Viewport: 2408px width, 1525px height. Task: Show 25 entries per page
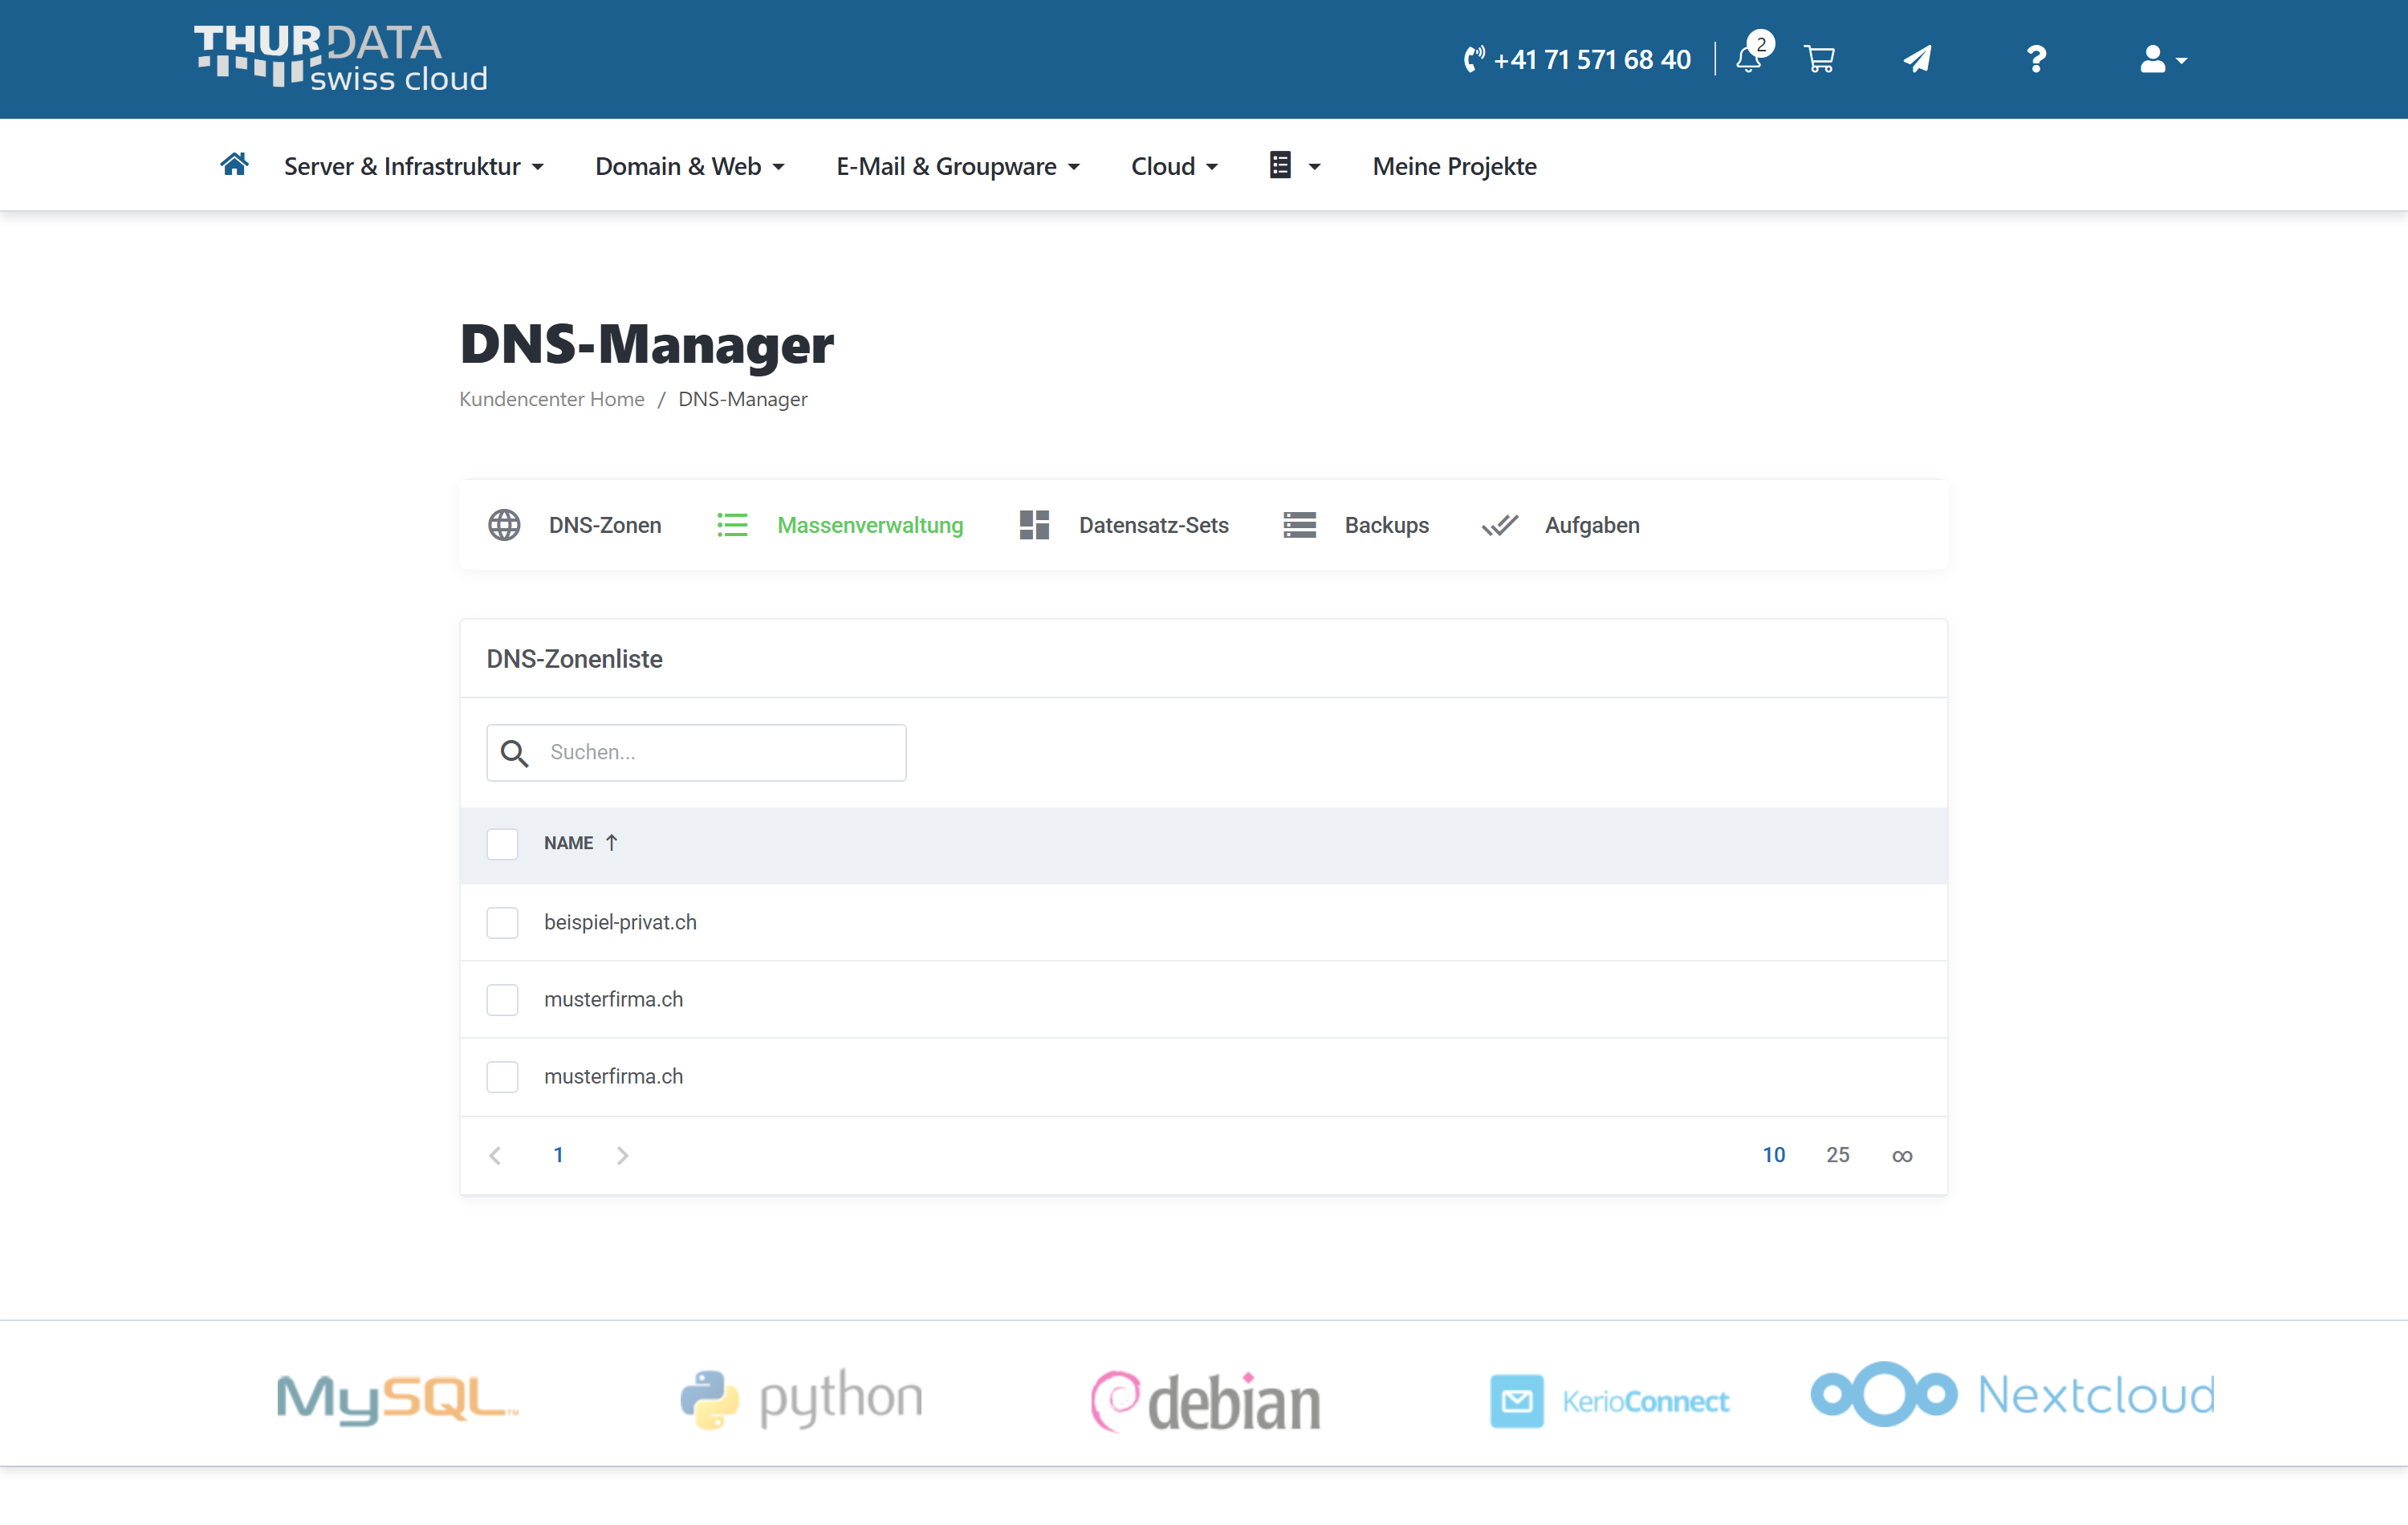coord(1837,1155)
